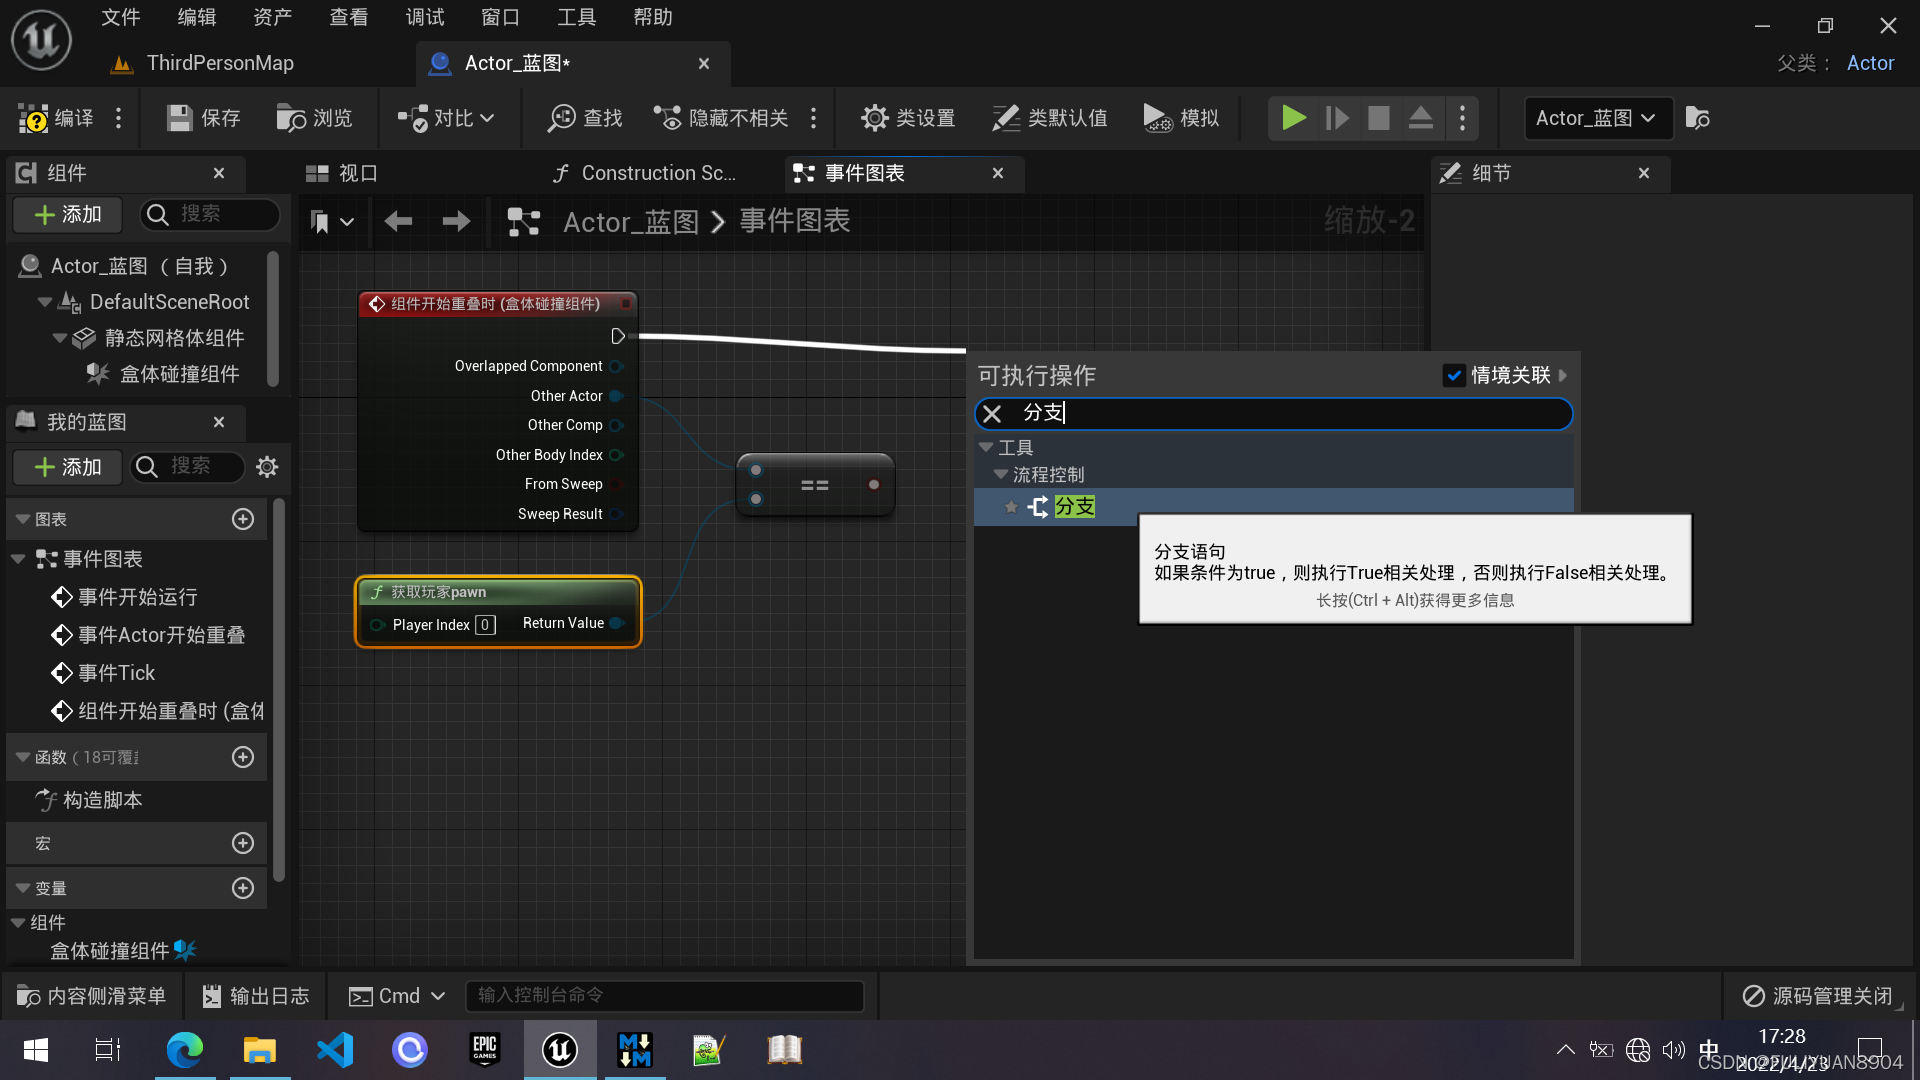Click the Find in blueprint icon
This screenshot has height=1080, width=1920.
561,118
